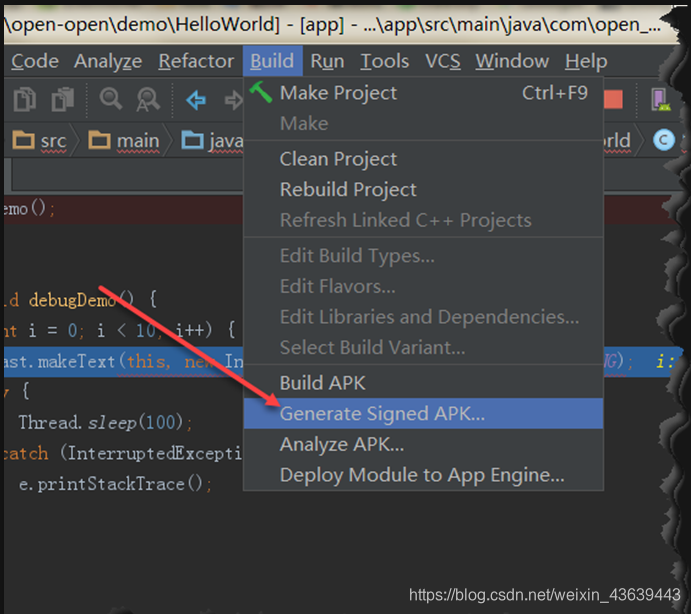Click the src breadcrumb folder
The height and width of the screenshot is (614, 691).
coord(40,141)
